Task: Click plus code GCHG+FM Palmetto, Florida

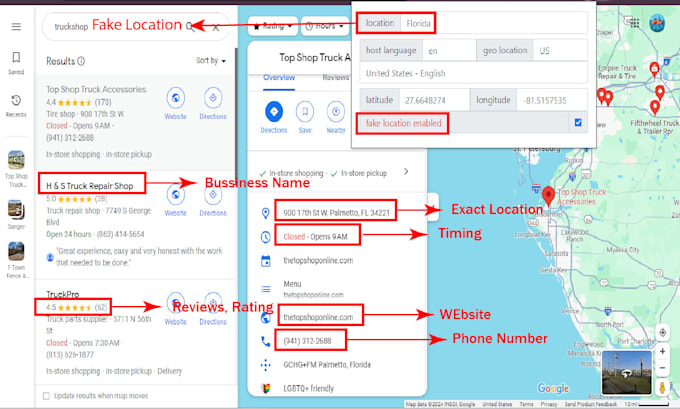Action: [x=327, y=365]
